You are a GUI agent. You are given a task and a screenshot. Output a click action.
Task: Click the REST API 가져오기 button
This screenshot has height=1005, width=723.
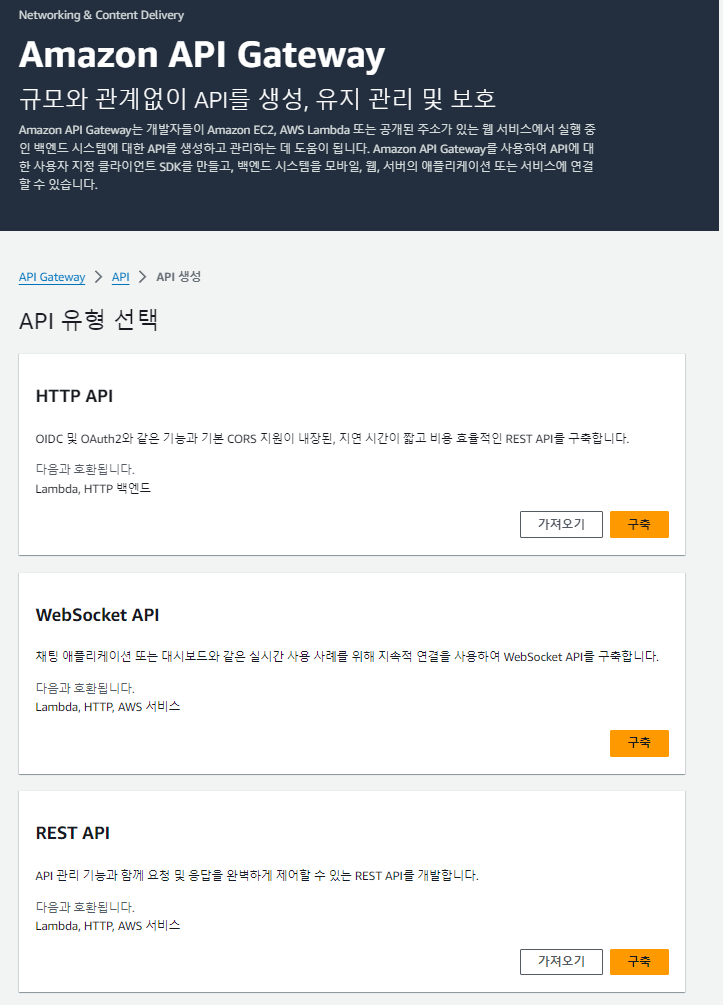click(561, 961)
